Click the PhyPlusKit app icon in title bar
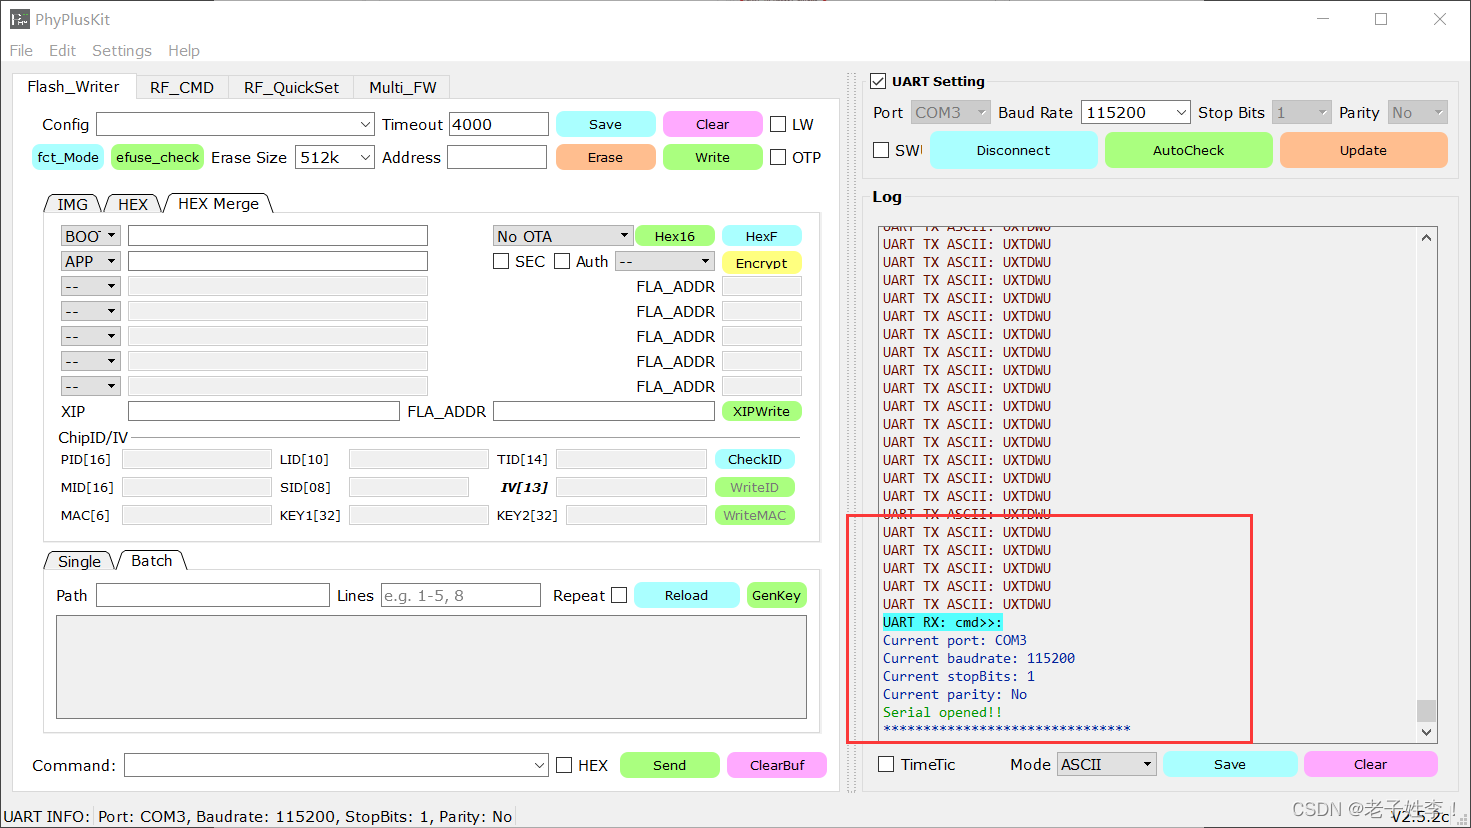The image size is (1471, 828). [x=20, y=19]
